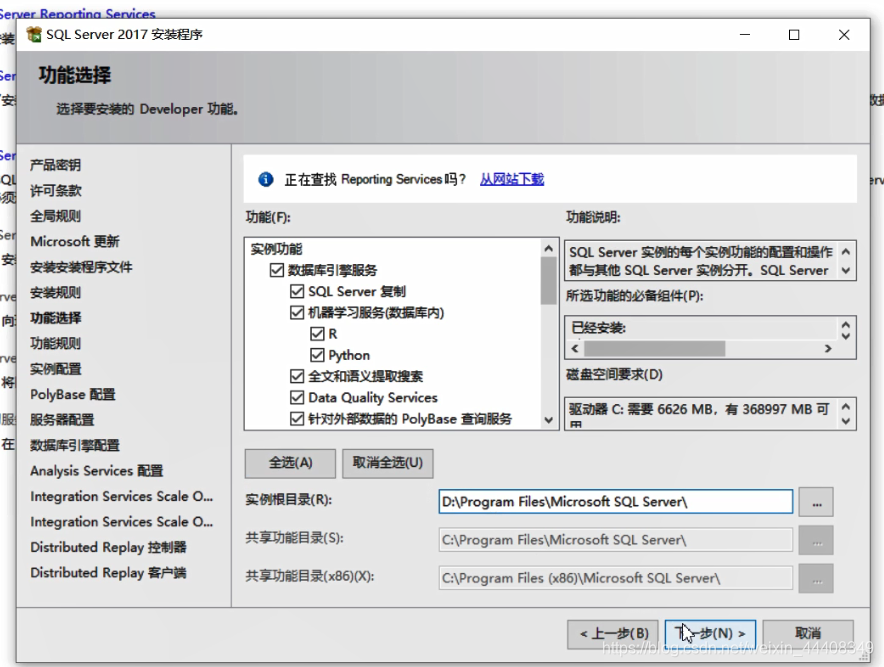Browse for 实例根目录 with the ... button
Image resolution: width=884 pixels, height=667 pixels.
tap(816, 502)
